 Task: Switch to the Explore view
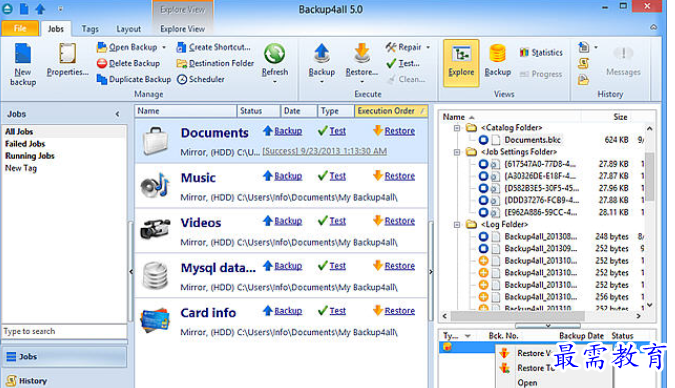[461, 63]
